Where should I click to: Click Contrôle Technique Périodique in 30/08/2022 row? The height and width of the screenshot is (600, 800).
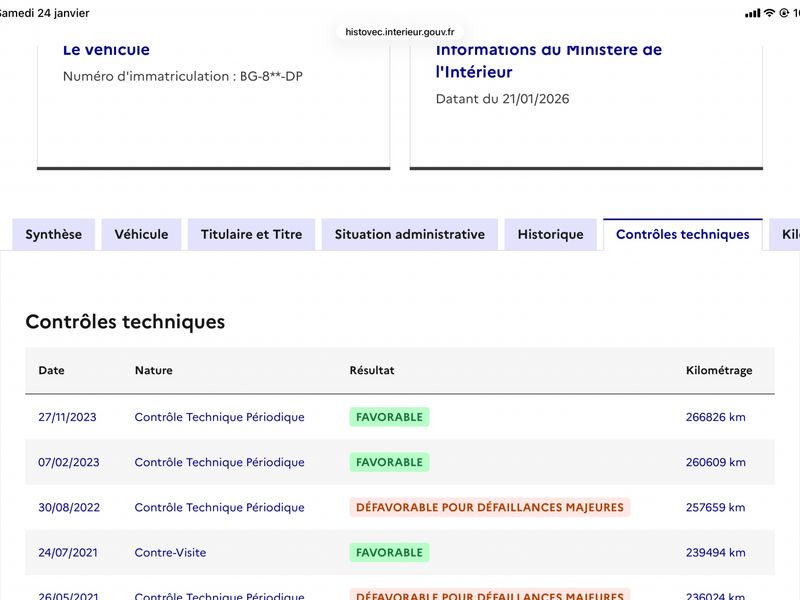click(x=219, y=508)
